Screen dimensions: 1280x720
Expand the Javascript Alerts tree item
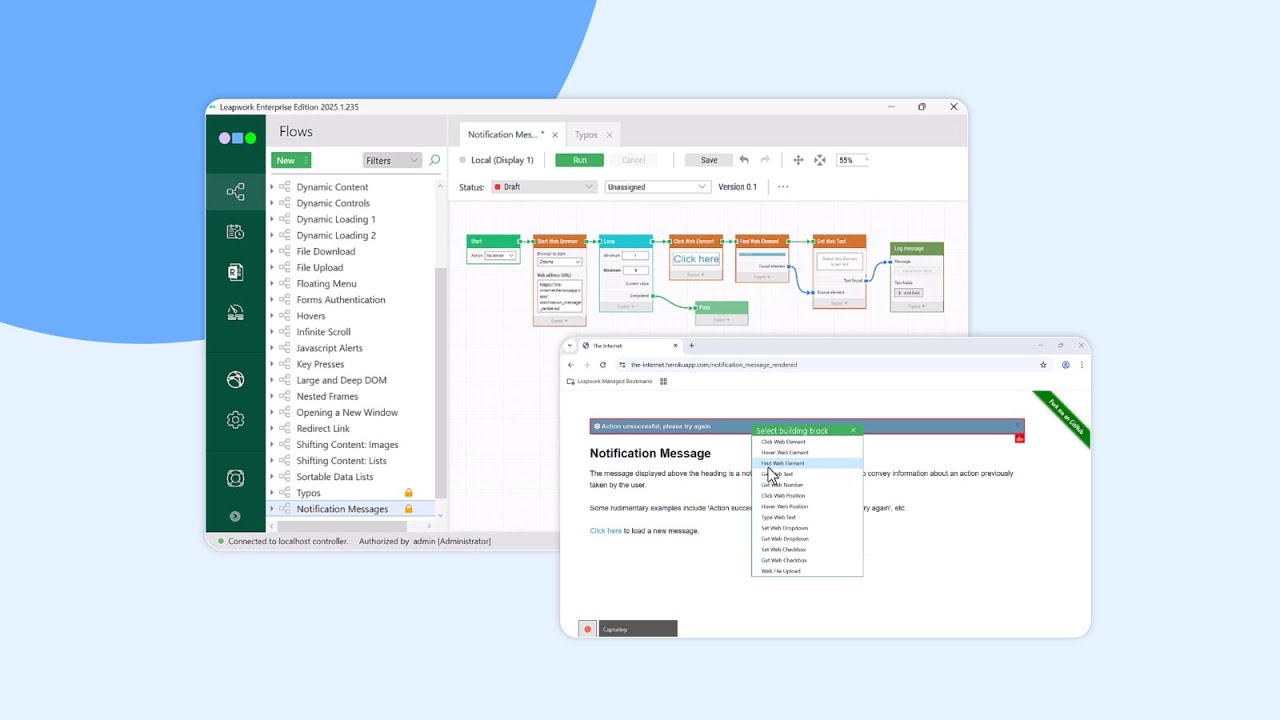click(x=272, y=348)
